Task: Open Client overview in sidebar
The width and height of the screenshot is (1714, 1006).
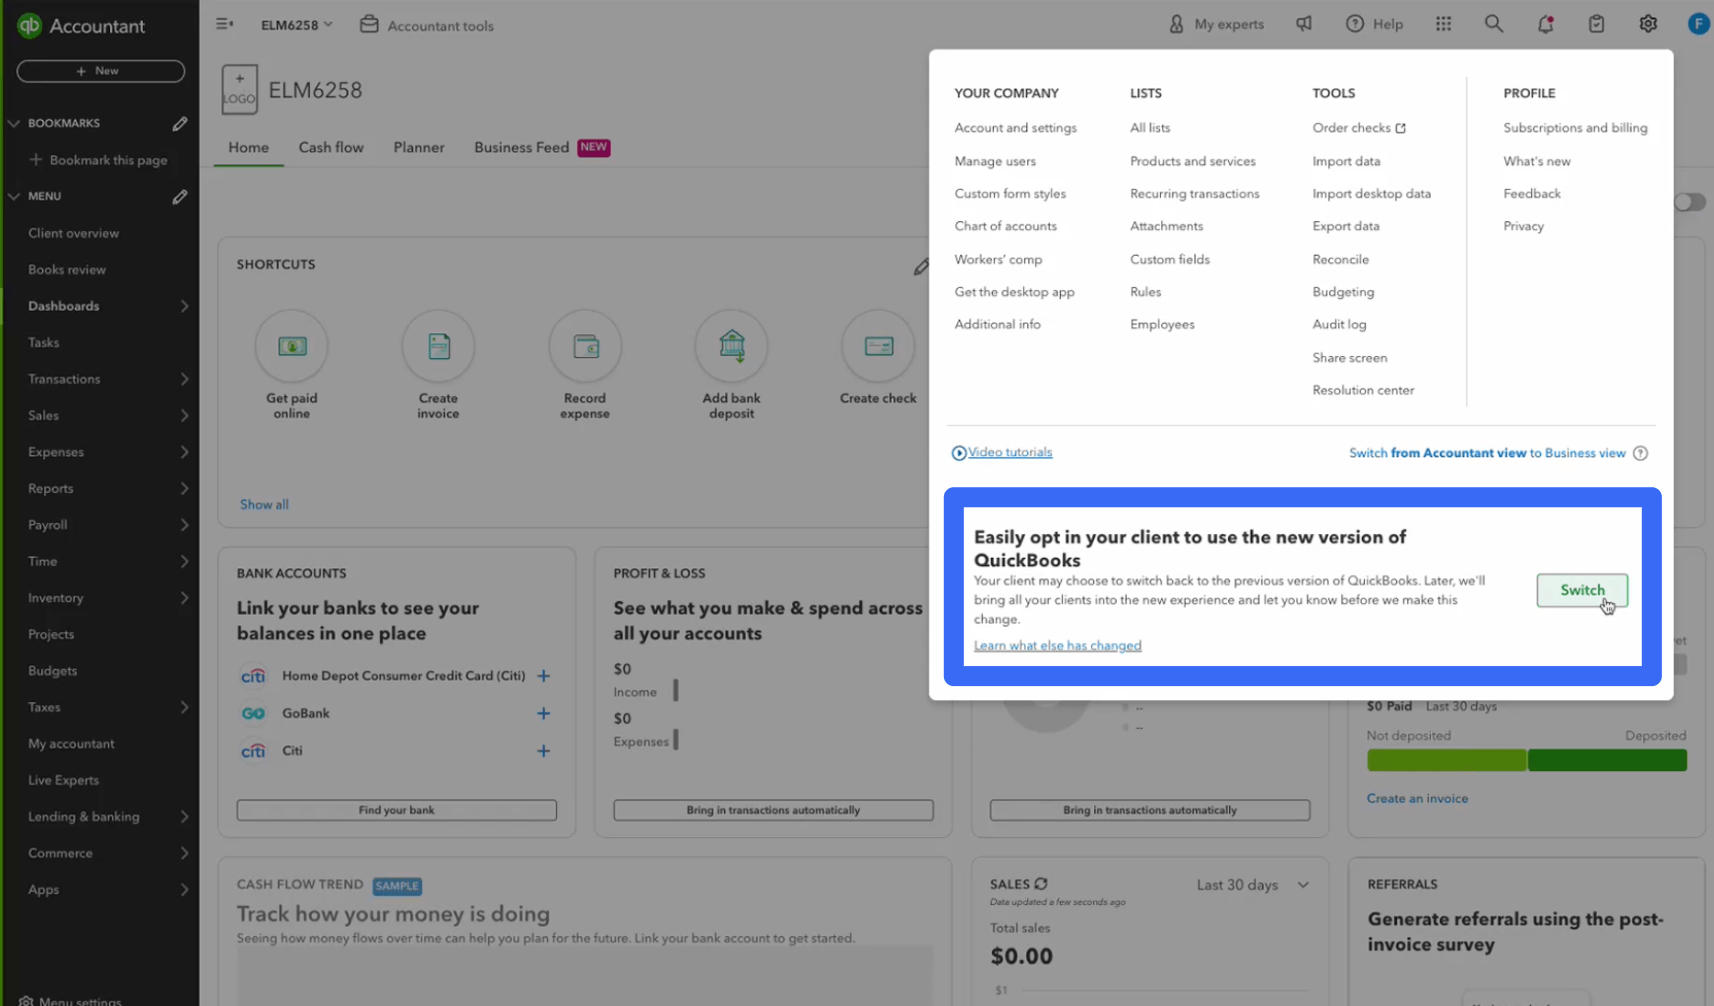Action: [73, 233]
